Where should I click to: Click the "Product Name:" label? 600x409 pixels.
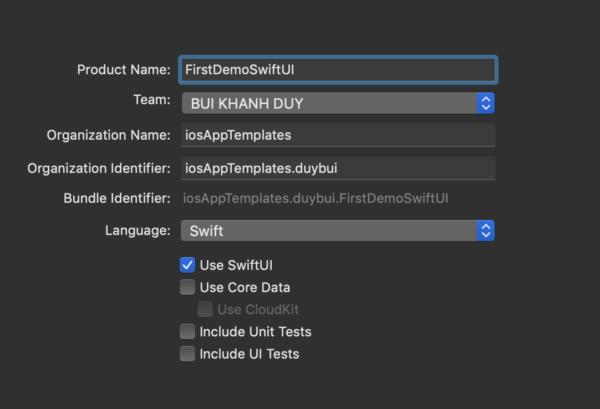[x=124, y=70]
